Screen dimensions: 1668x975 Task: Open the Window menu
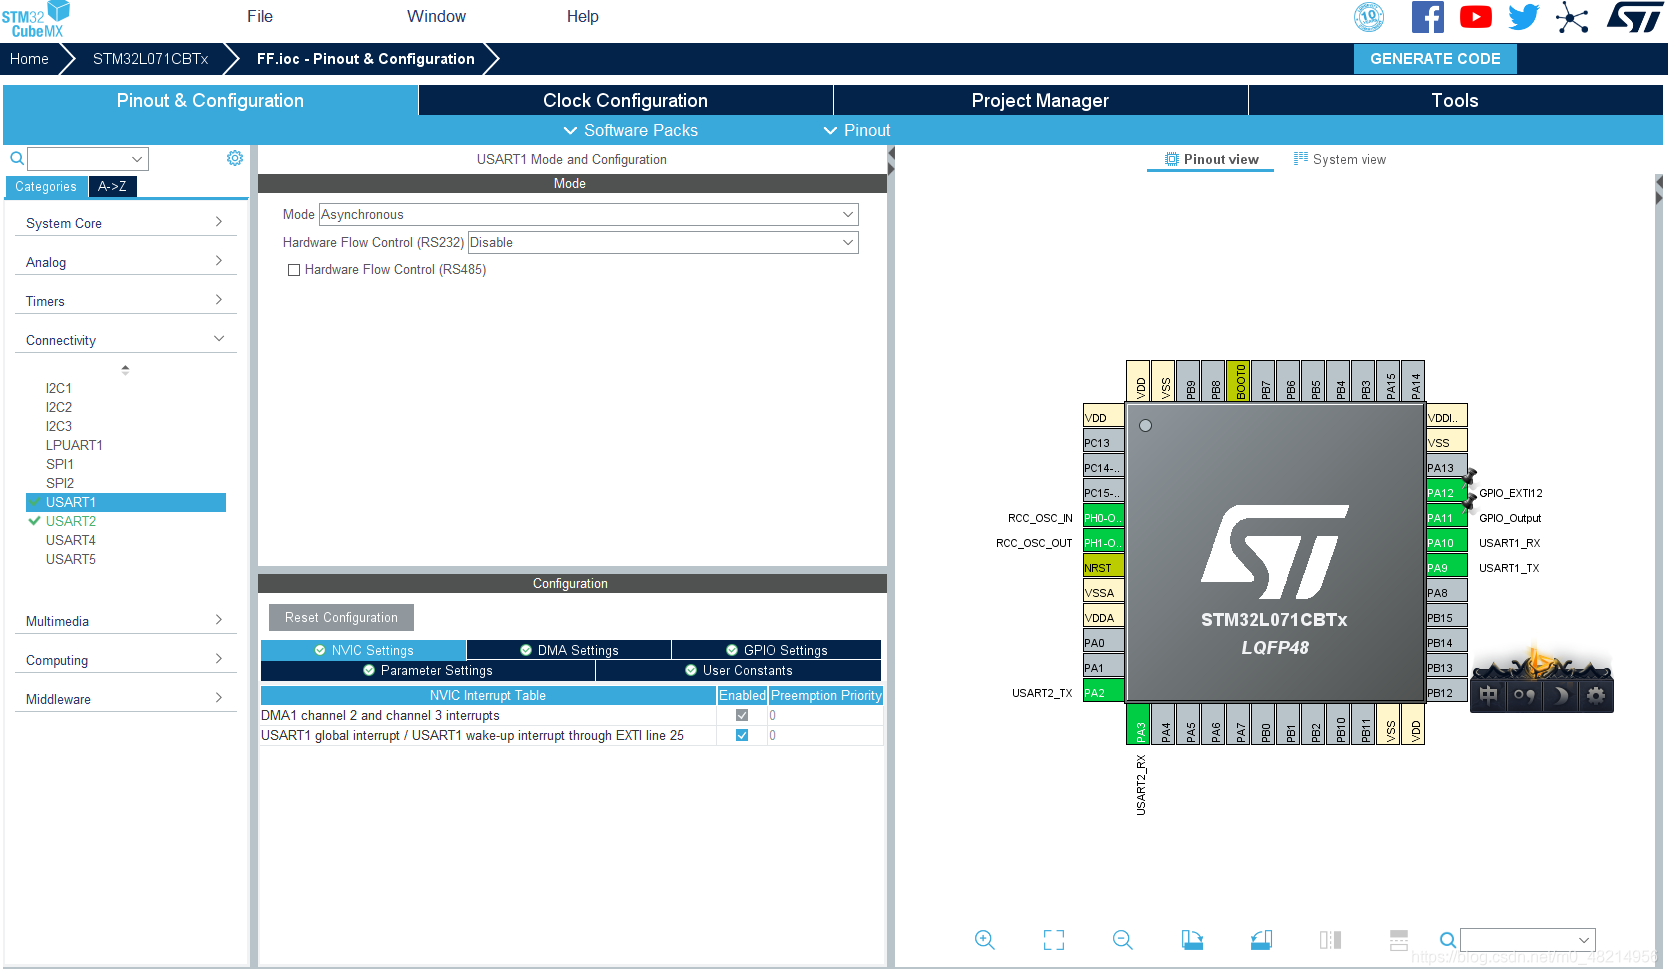(436, 16)
